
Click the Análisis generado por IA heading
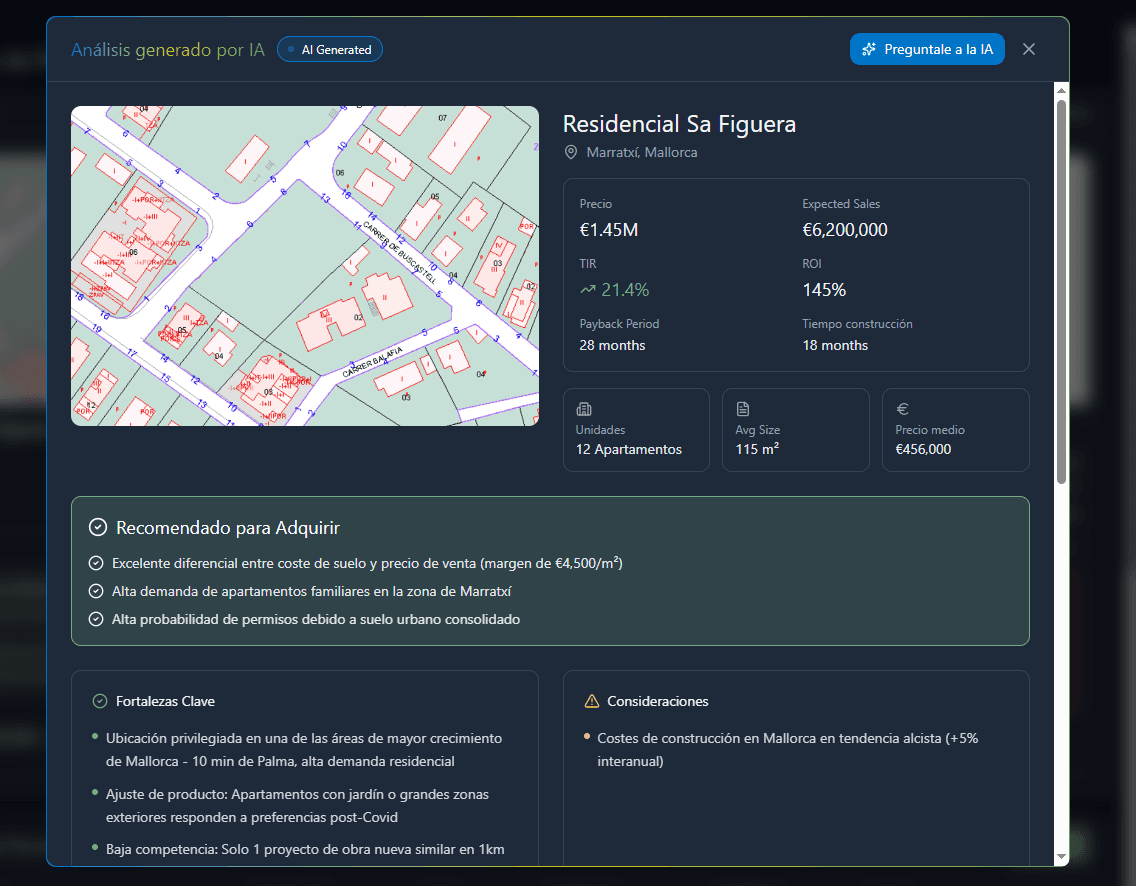click(168, 49)
